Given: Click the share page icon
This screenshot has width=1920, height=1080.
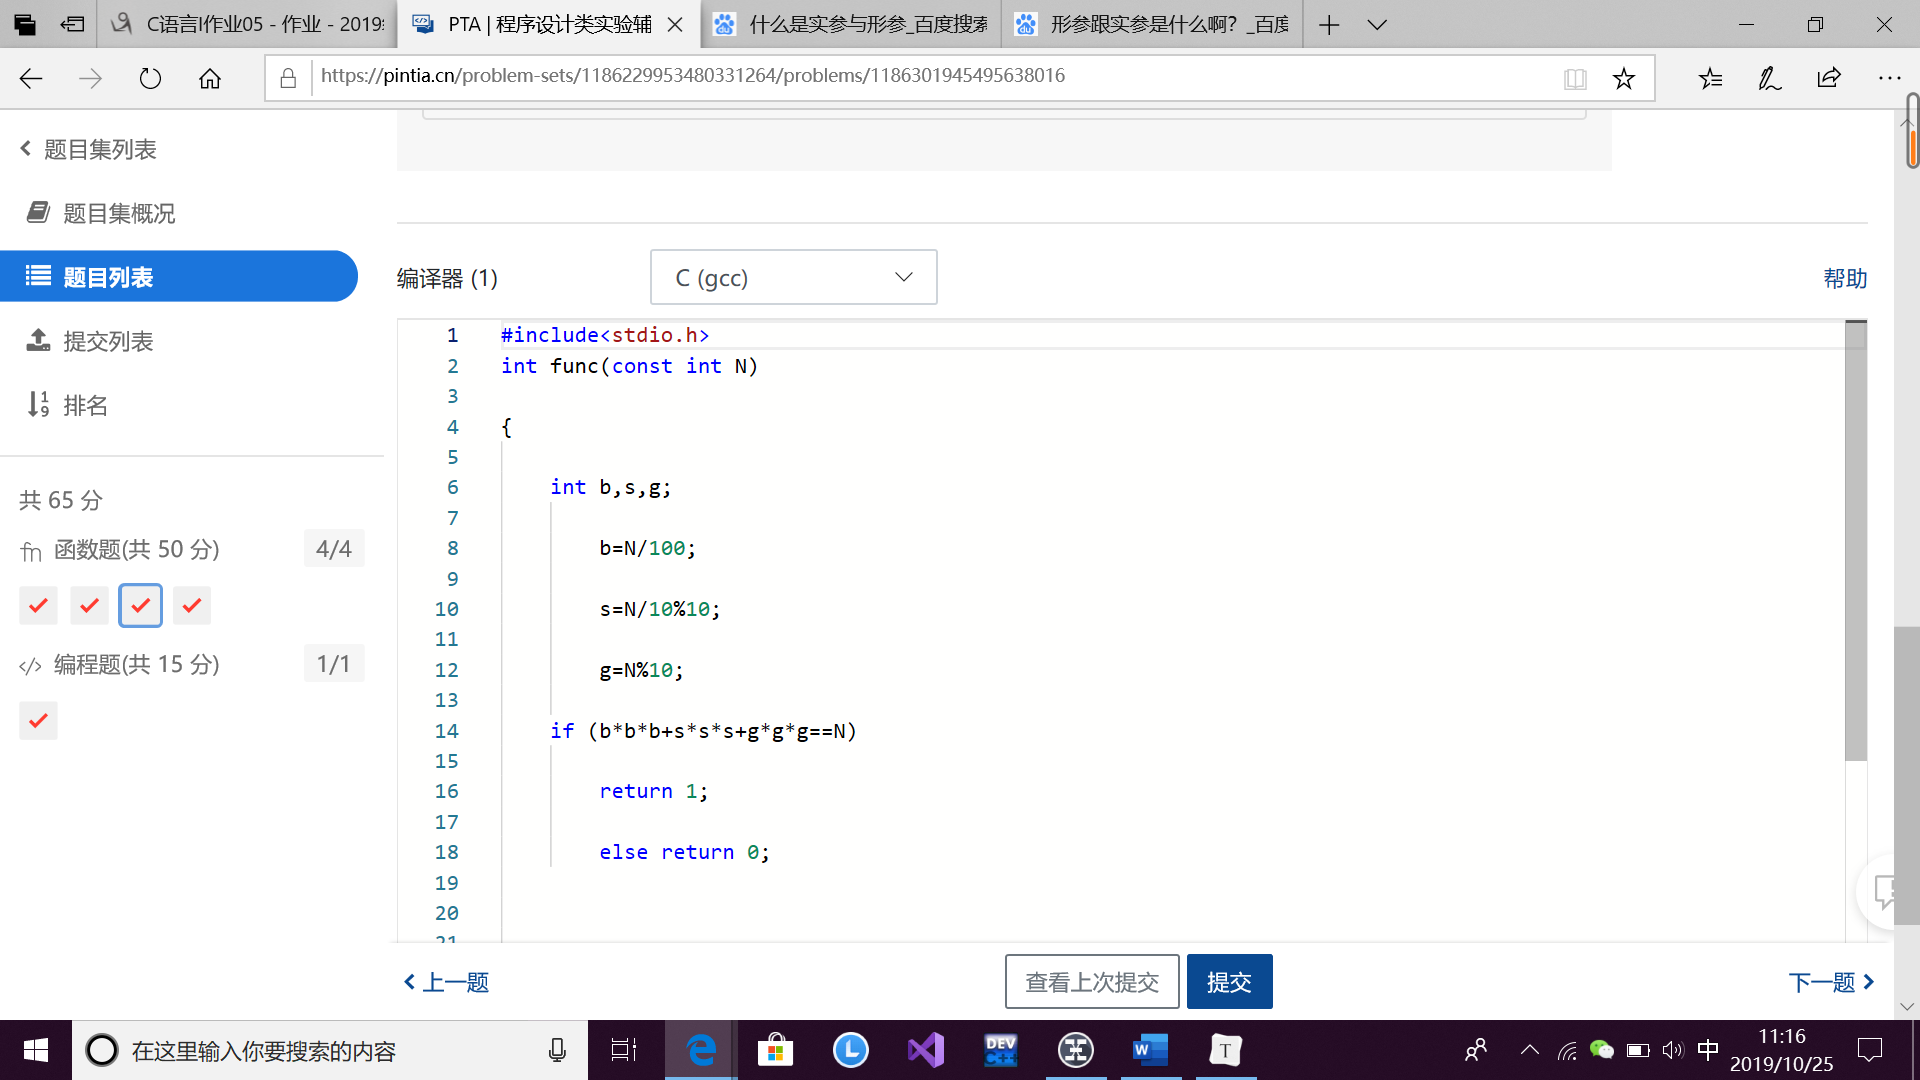Looking at the screenshot, I should 1829,78.
